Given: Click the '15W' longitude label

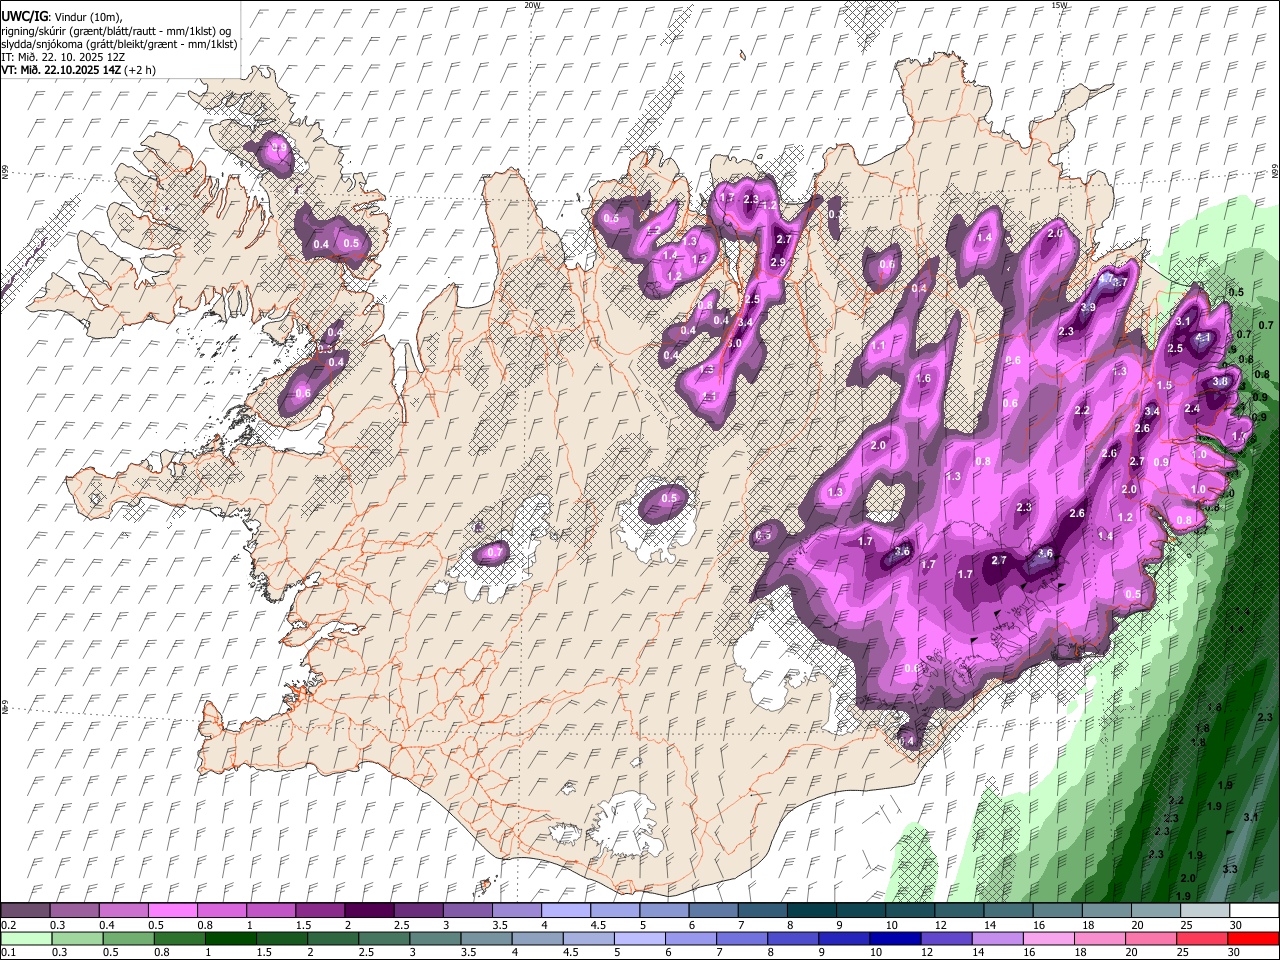Looking at the screenshot, I should pos(1060,5).
